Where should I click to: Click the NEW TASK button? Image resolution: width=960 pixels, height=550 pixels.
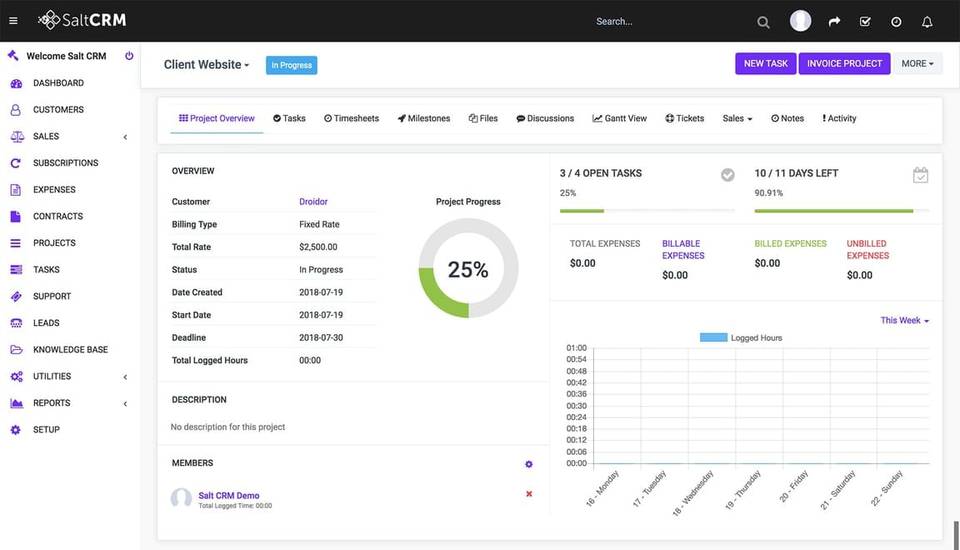766,64
